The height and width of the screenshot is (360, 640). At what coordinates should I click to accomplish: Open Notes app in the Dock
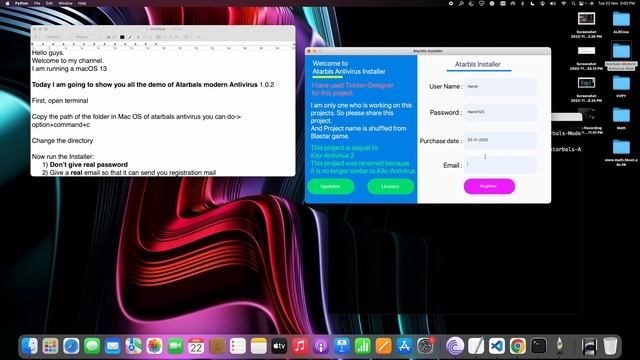[258, 347]
